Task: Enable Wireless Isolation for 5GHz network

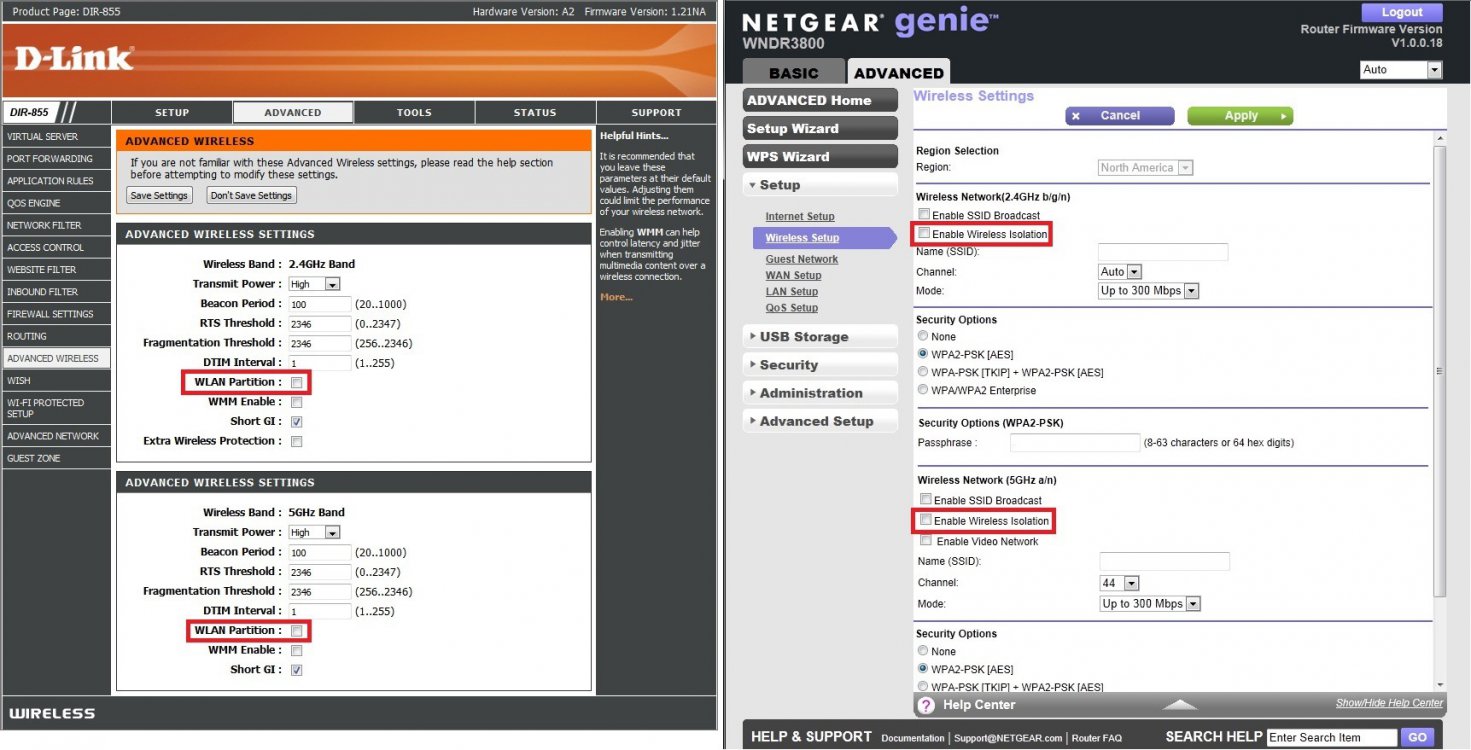Action: [x=926, y=520]
